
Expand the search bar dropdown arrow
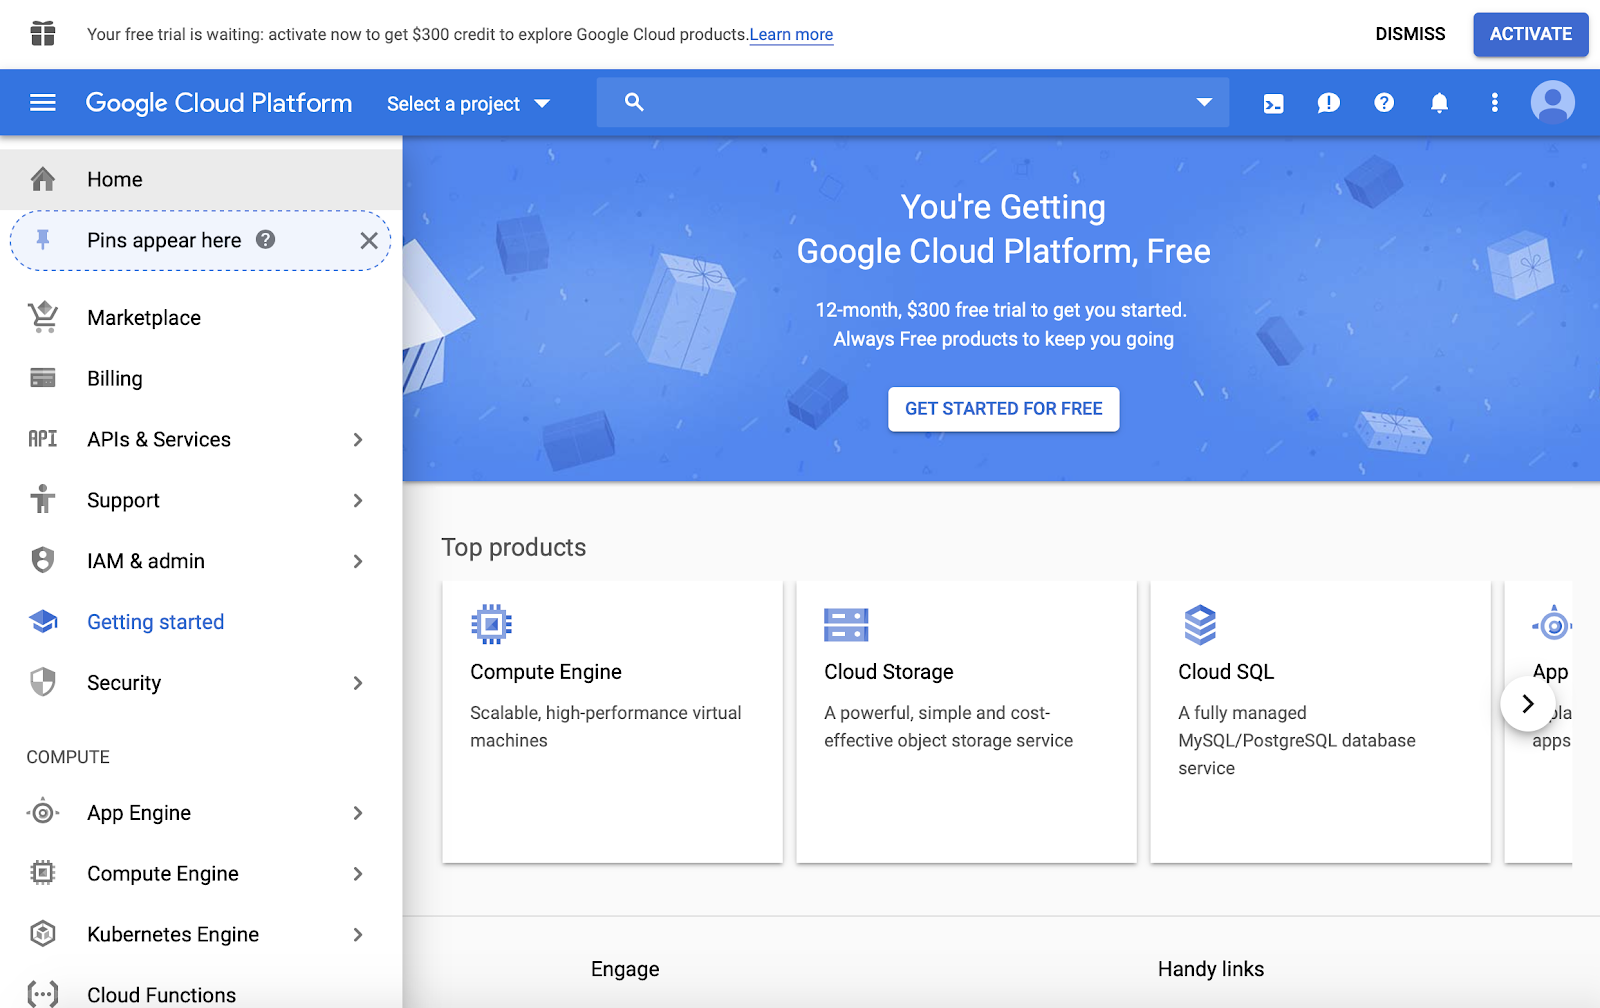click(1204, 102)
